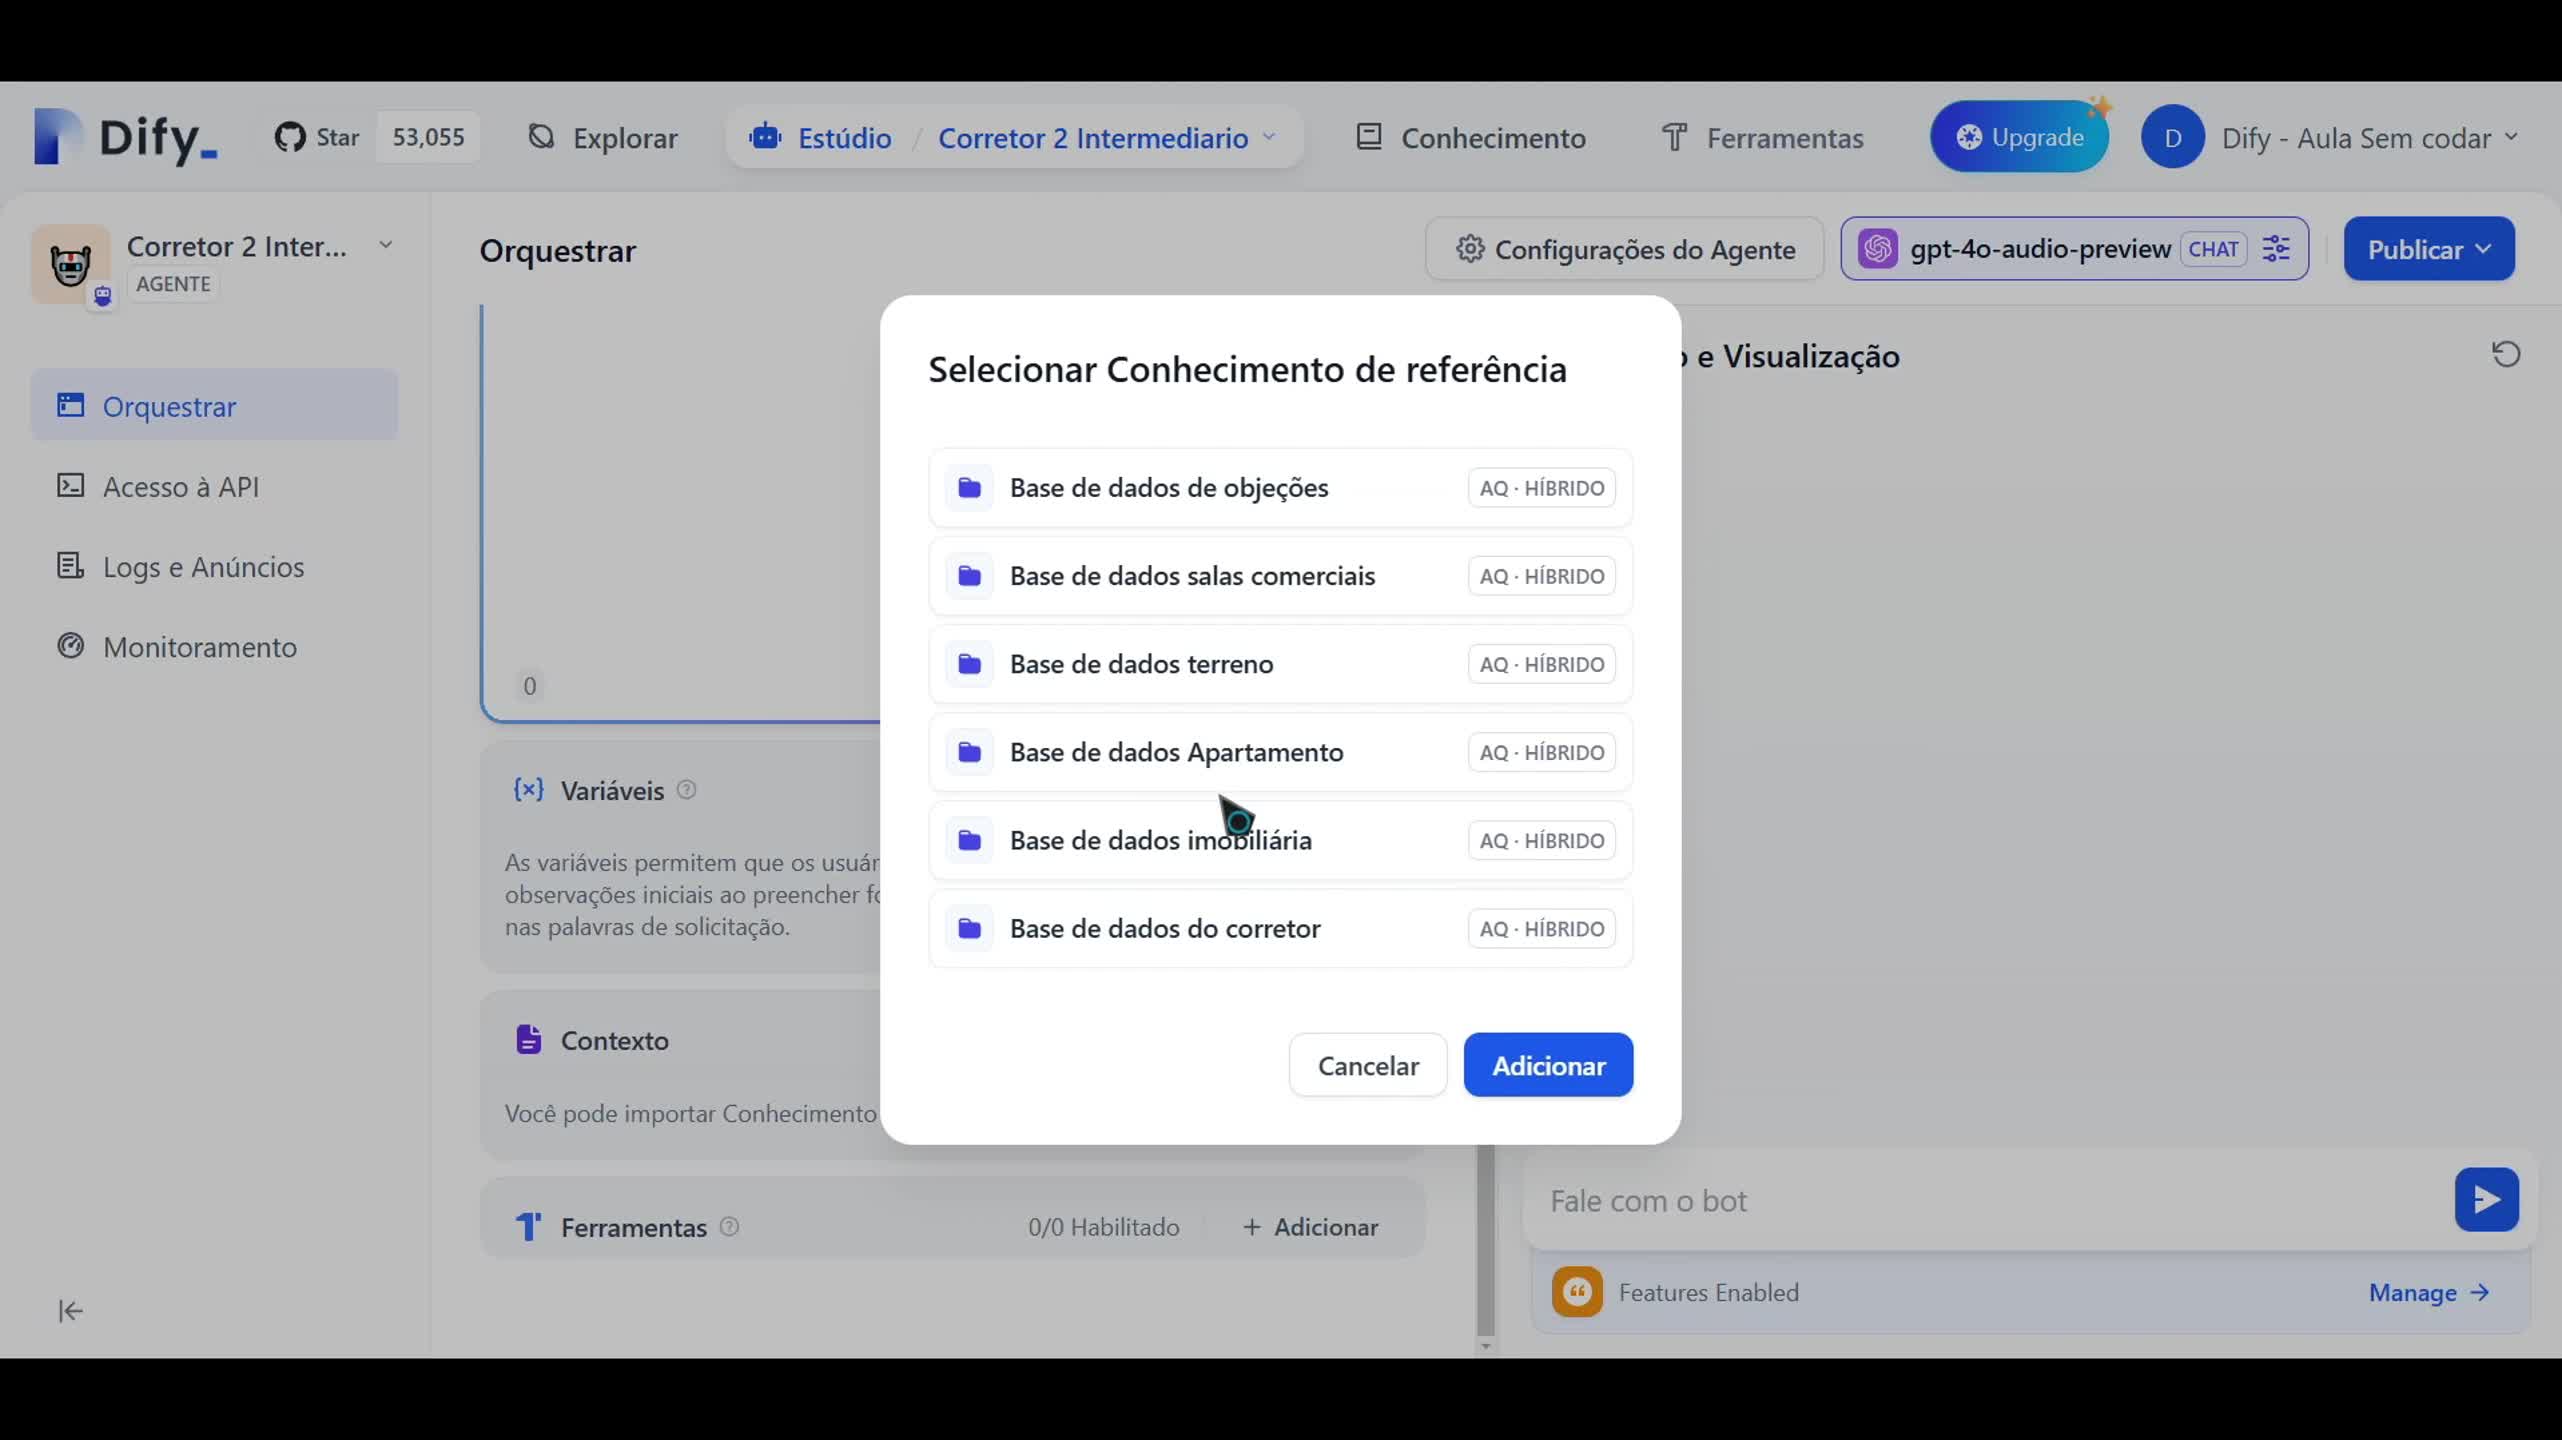Confirm selection with the Adicionar button
The height and width of the screenshot is (1440, 2562).
tap(1547, 1064)
